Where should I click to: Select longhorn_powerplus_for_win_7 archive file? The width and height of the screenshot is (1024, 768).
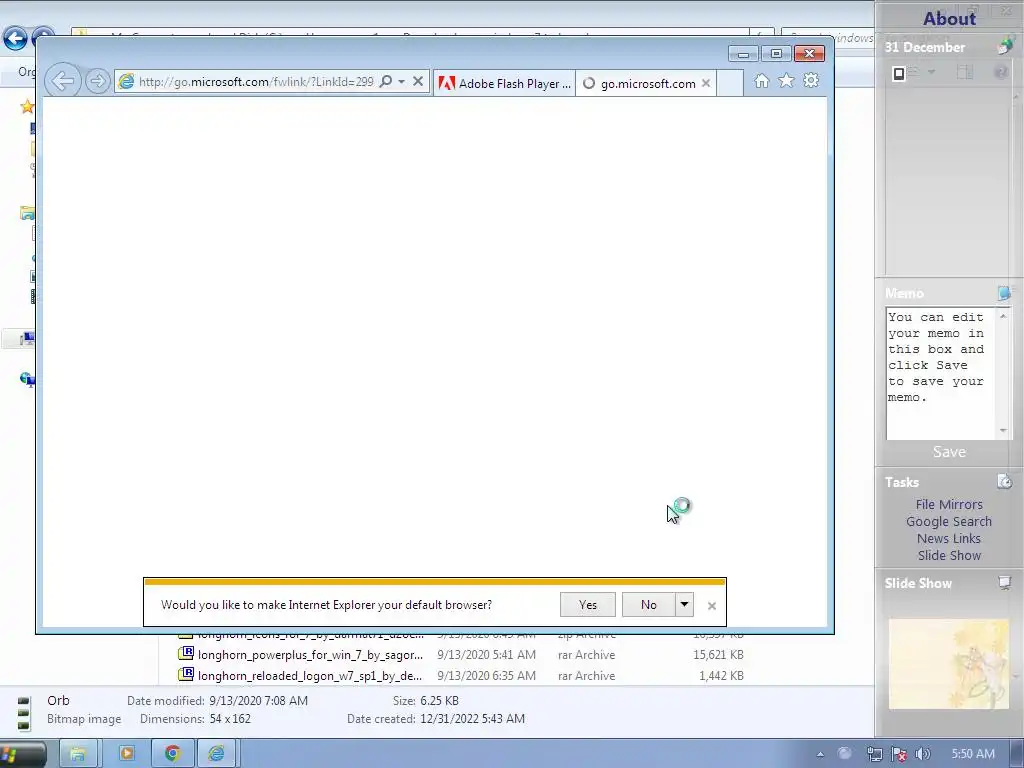(310, 654)
